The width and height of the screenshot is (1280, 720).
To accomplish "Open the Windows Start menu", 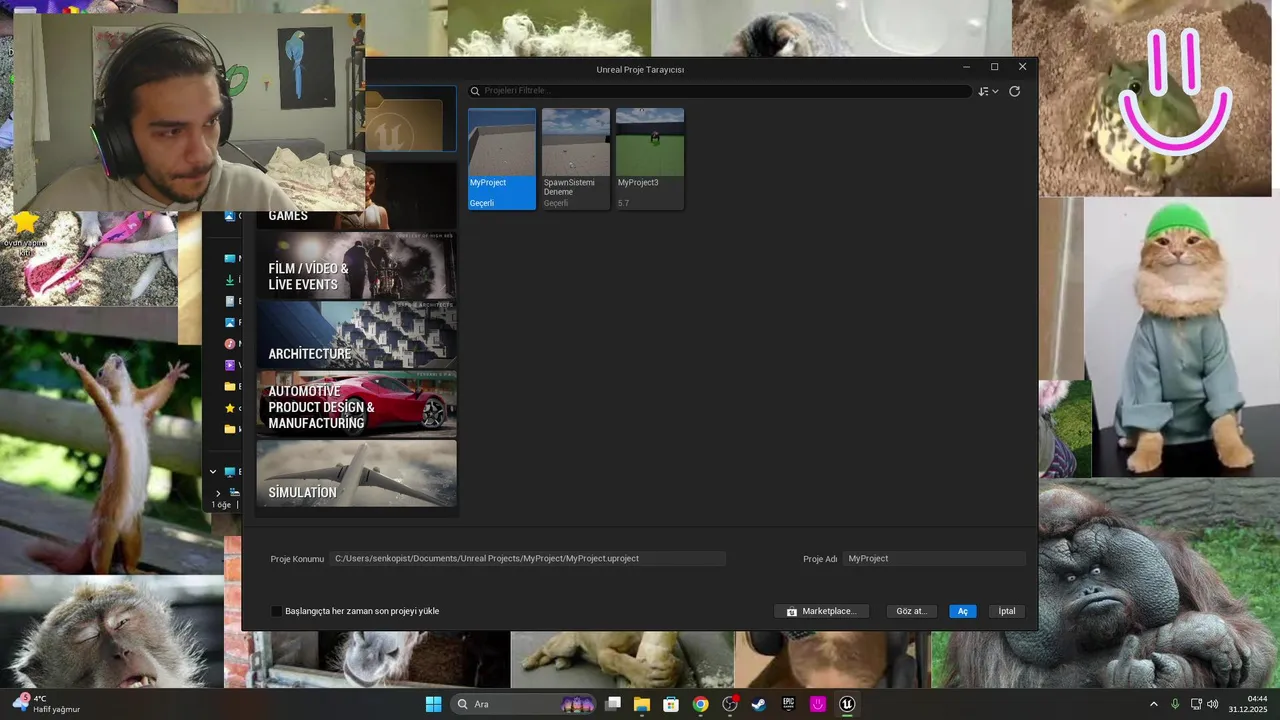I will [433, 704].
